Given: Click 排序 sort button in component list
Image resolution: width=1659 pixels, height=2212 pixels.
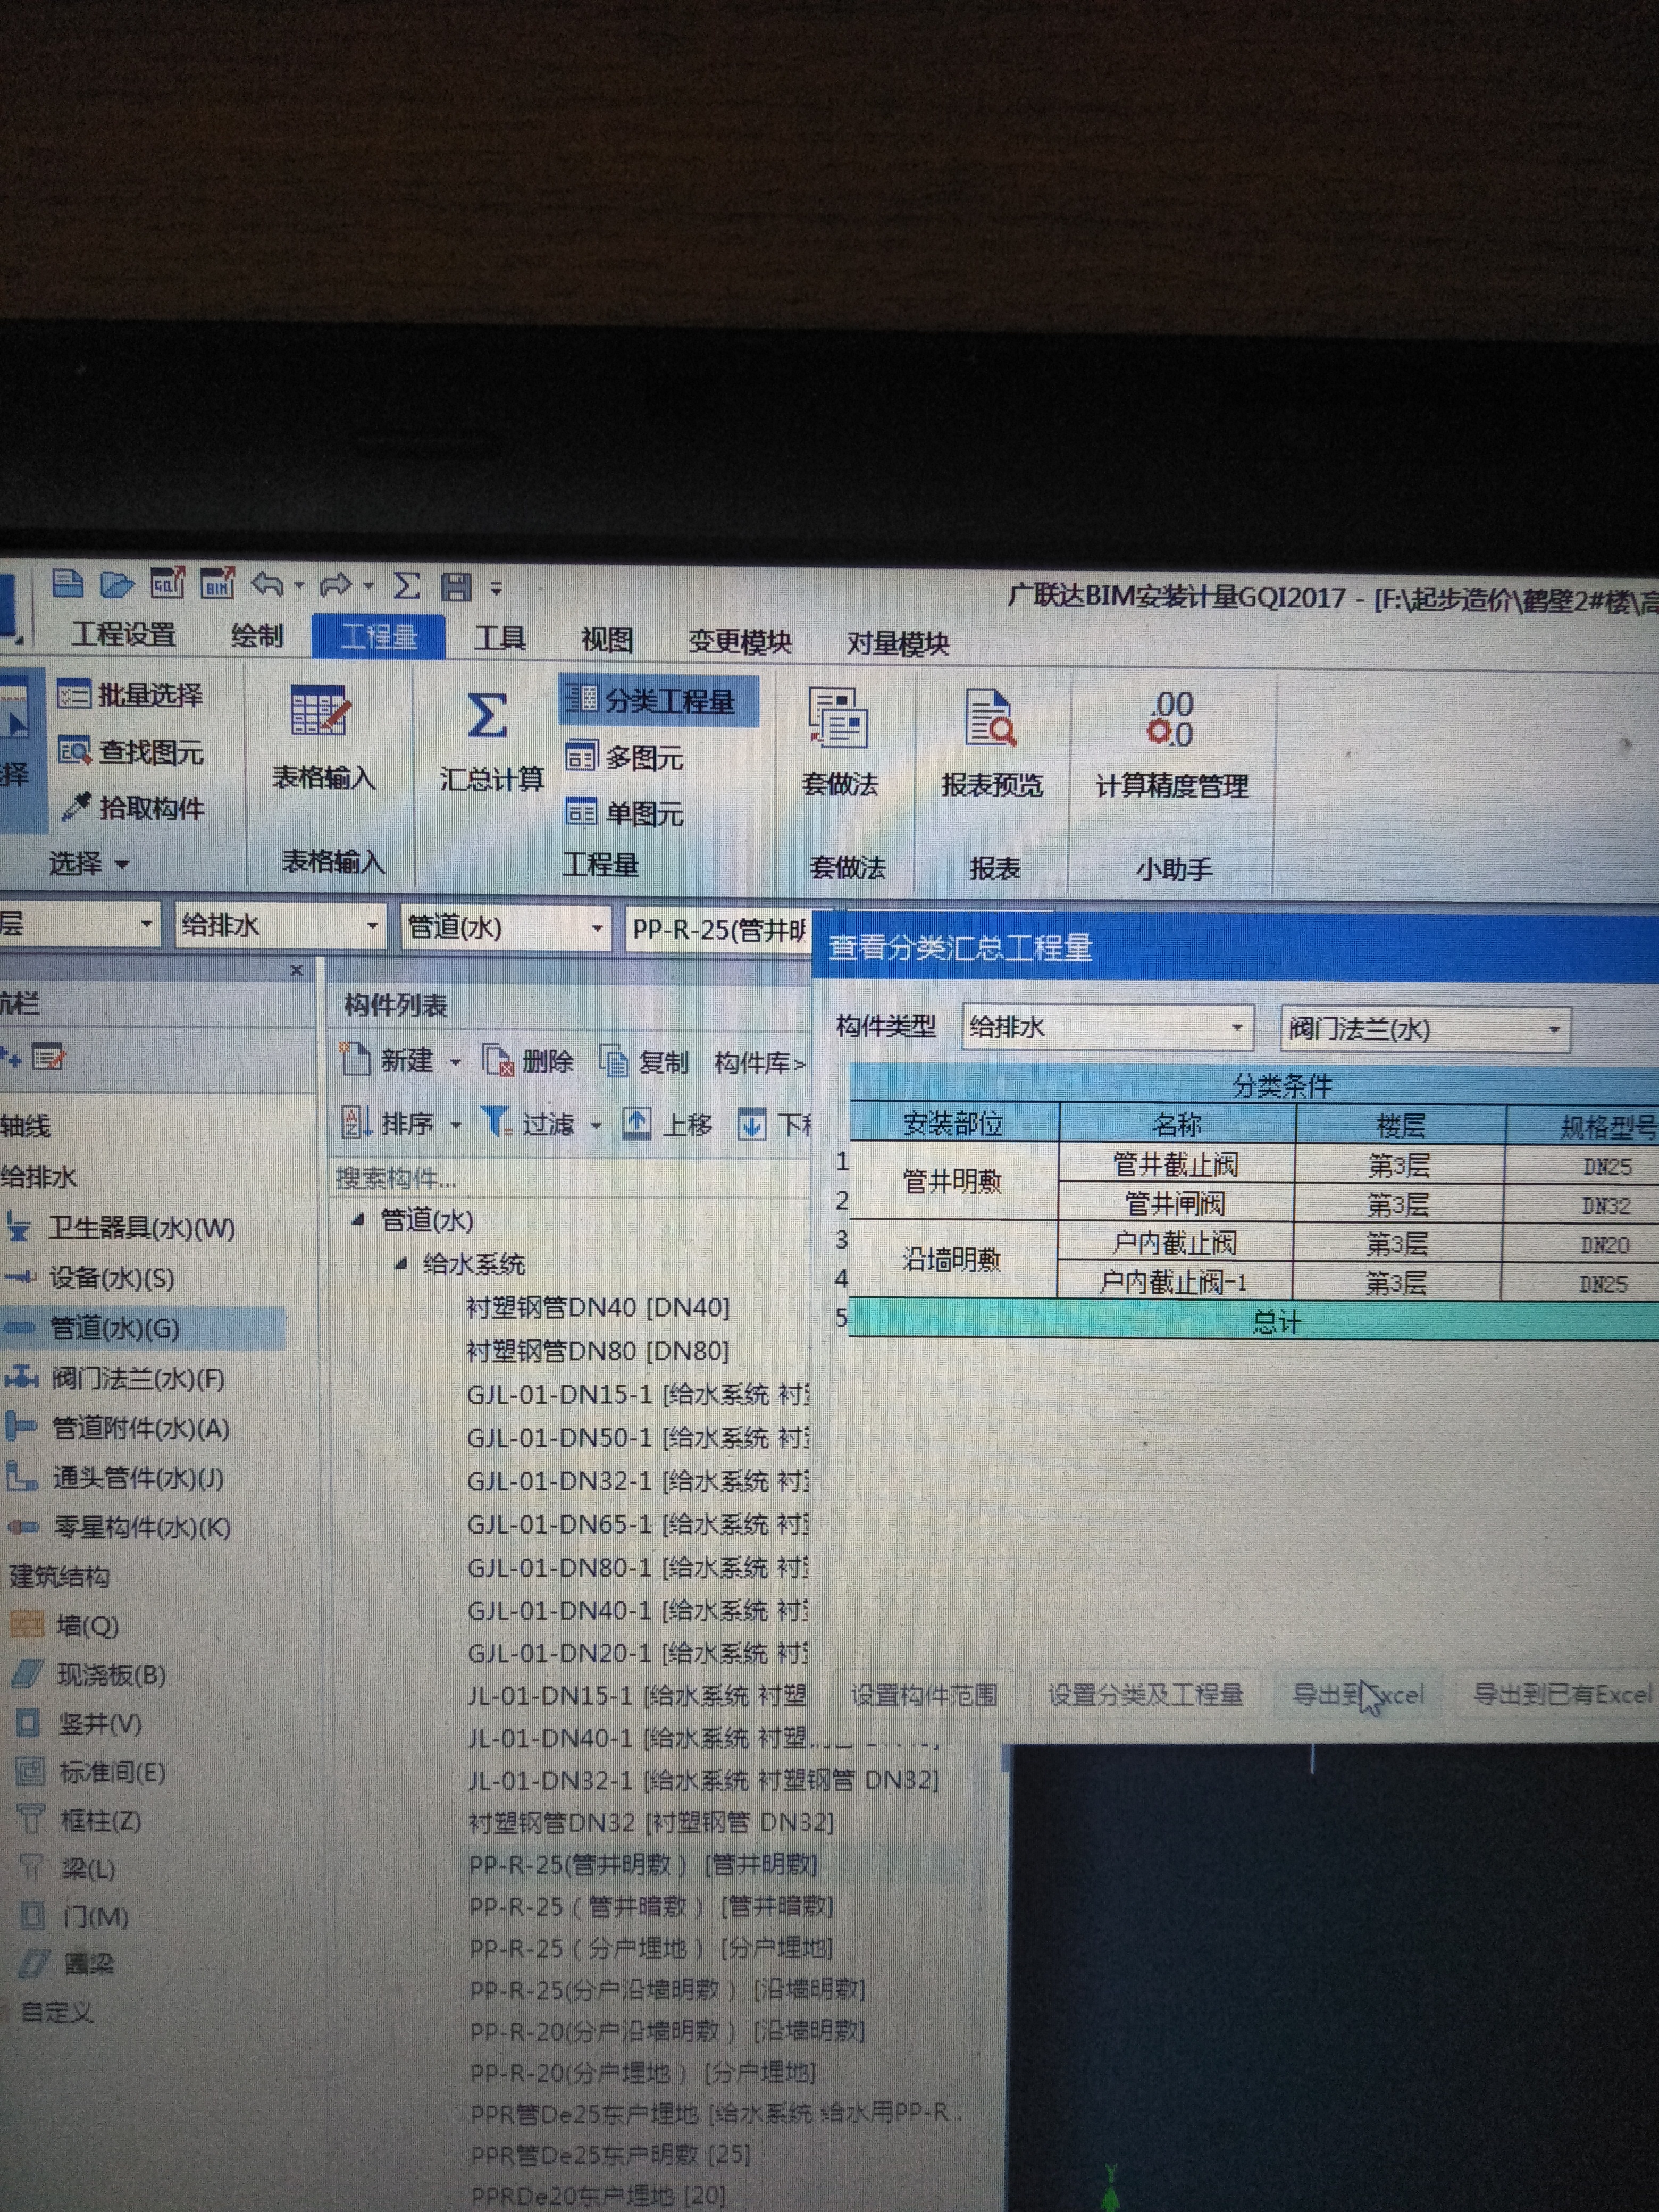Looking at the screenshot, I should 388,1123.
